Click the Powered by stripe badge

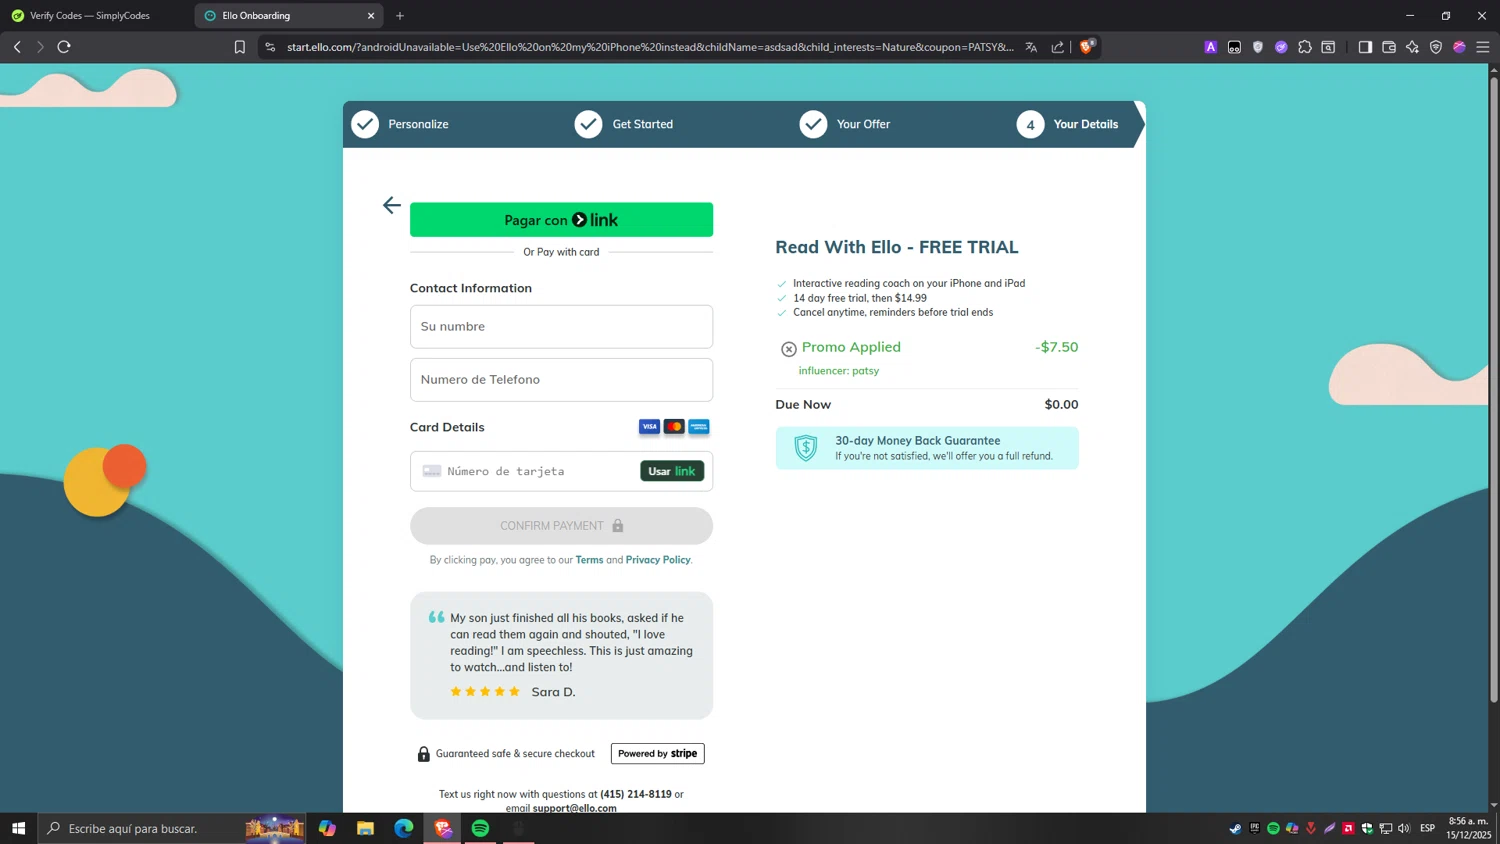coord(658,754)
